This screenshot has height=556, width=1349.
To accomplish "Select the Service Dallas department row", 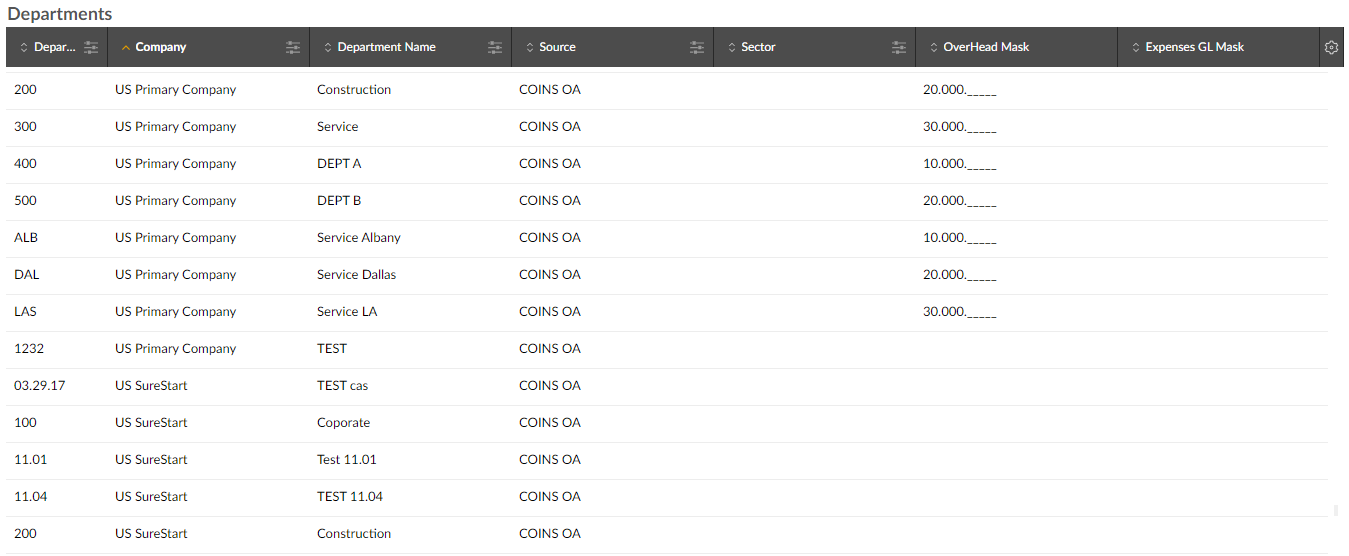I will [356, 275].
